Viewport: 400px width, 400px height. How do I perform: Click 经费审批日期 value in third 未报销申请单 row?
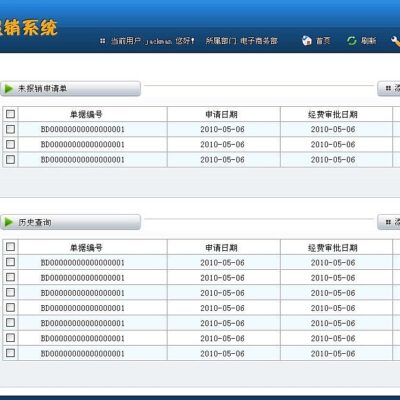333,160
